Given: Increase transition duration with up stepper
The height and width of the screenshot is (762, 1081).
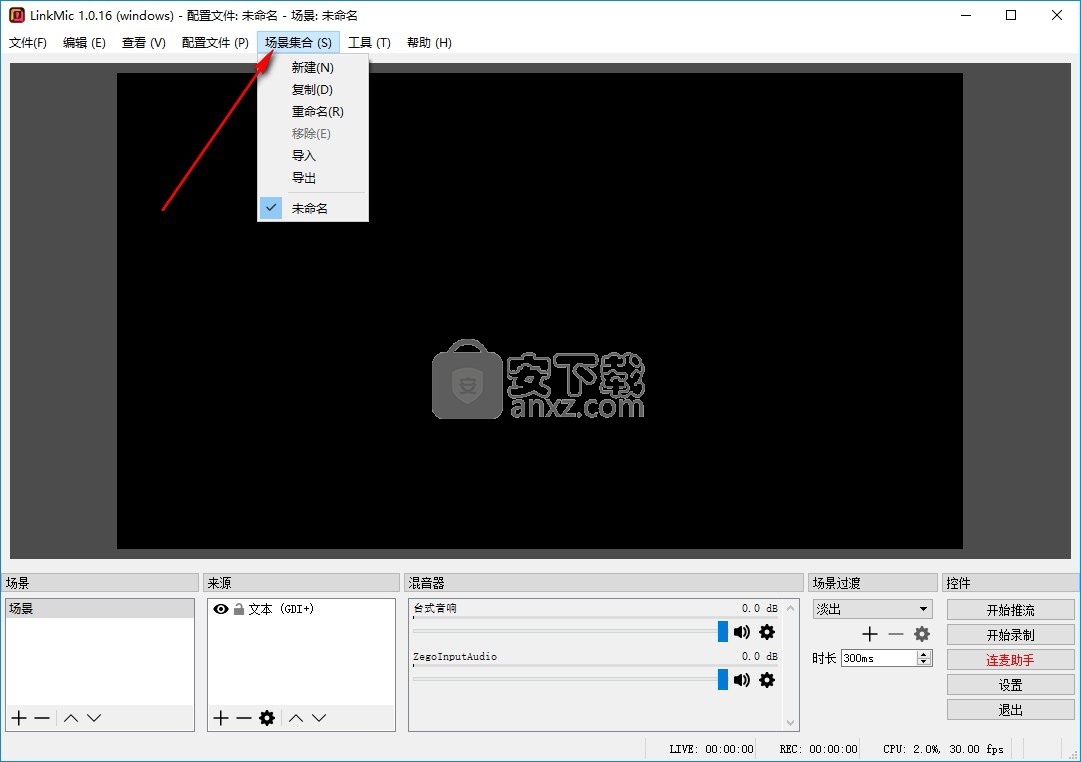Looking at the screenshot, I should tap(925, 654).
